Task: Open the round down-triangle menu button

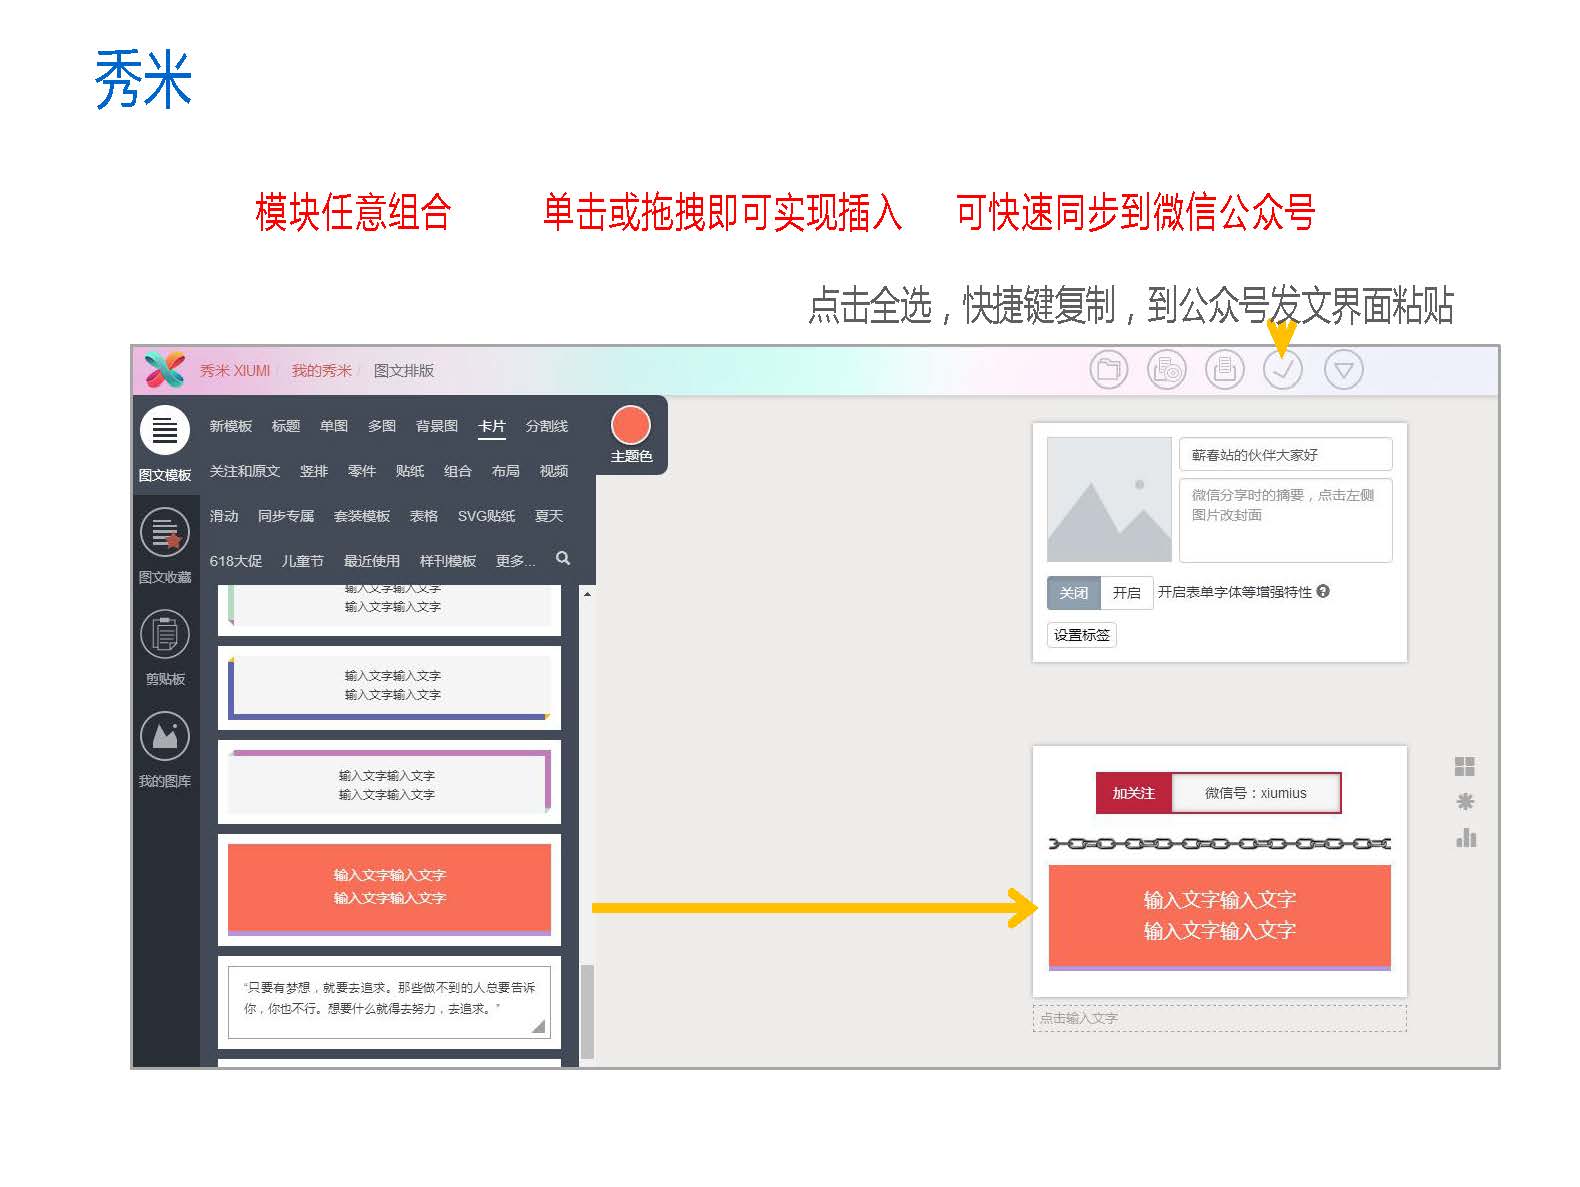Action: [1344, 370]
